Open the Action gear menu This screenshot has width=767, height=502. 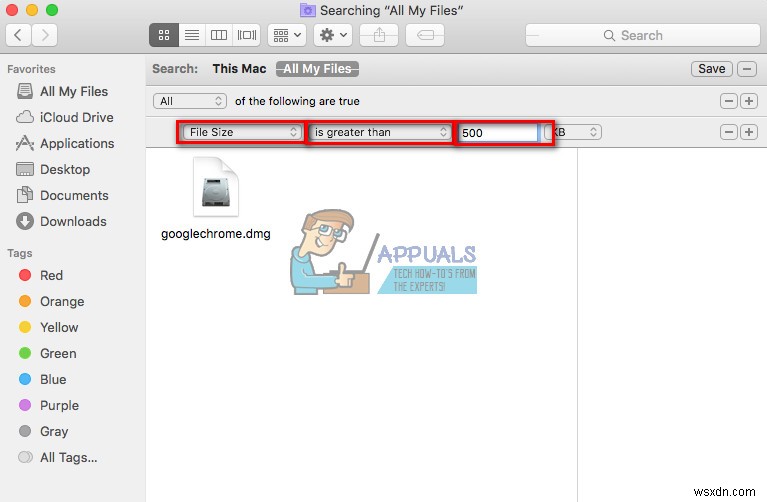click(x=333, y=35)
